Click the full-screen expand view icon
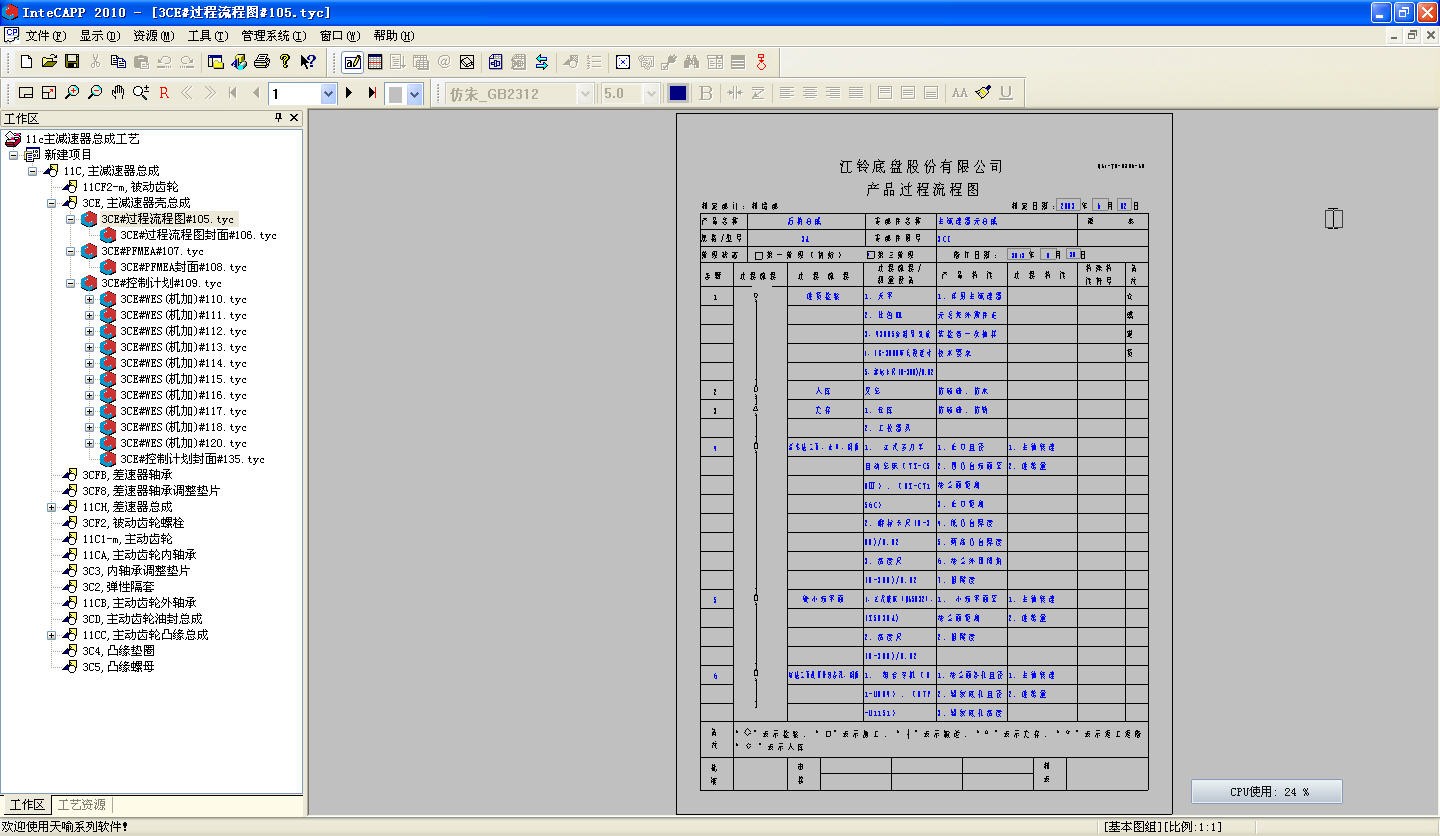This screenshot has height=836, width=1440. [49, 93]
